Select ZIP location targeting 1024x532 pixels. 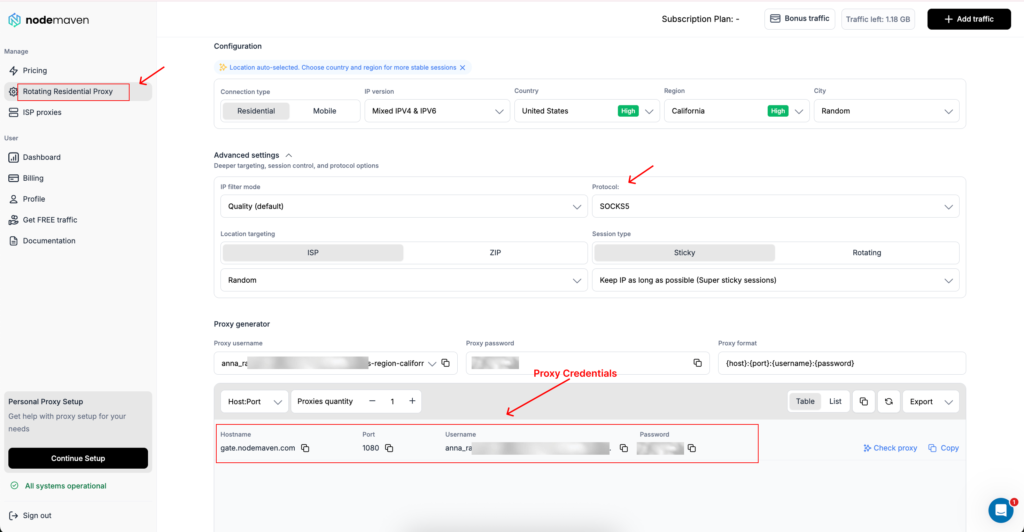(495, 253)
